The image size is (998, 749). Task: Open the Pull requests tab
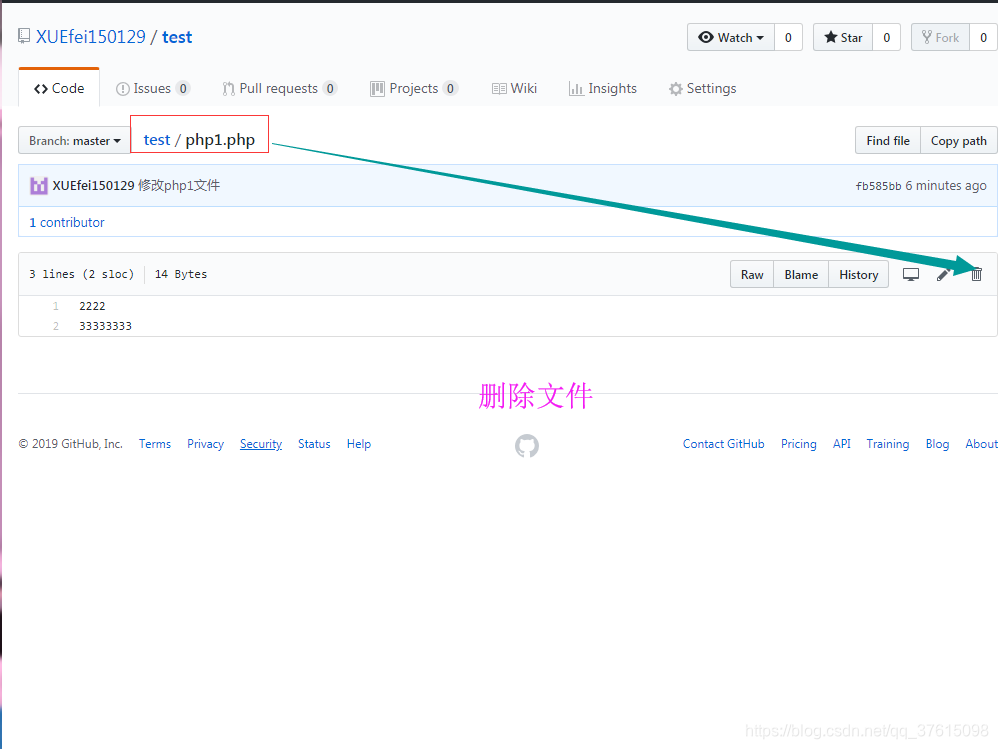click(x=279, y=88)
